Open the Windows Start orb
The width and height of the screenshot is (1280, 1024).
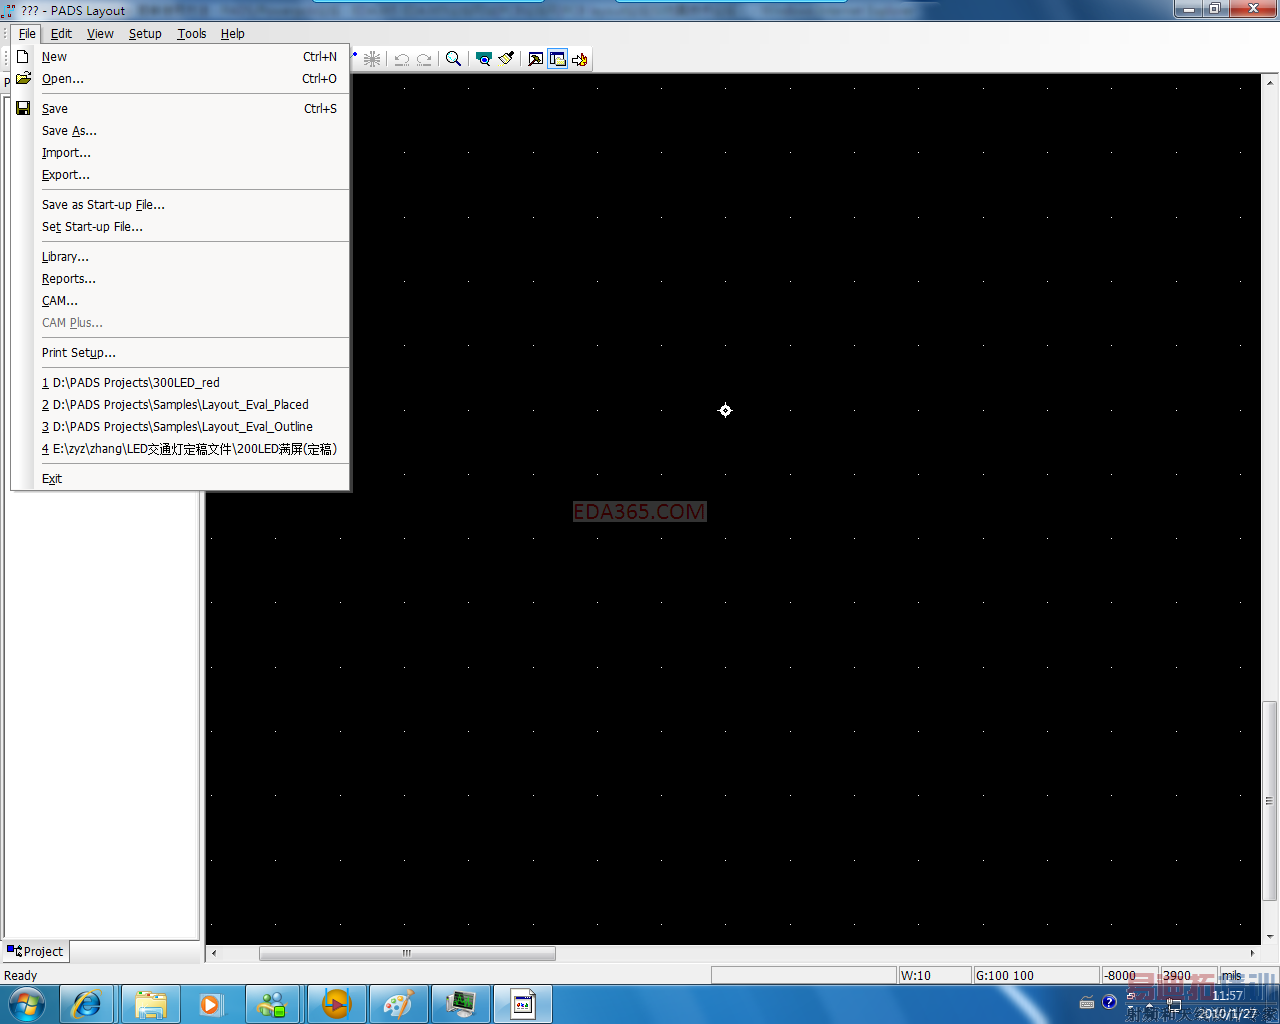click(26, 1004)
